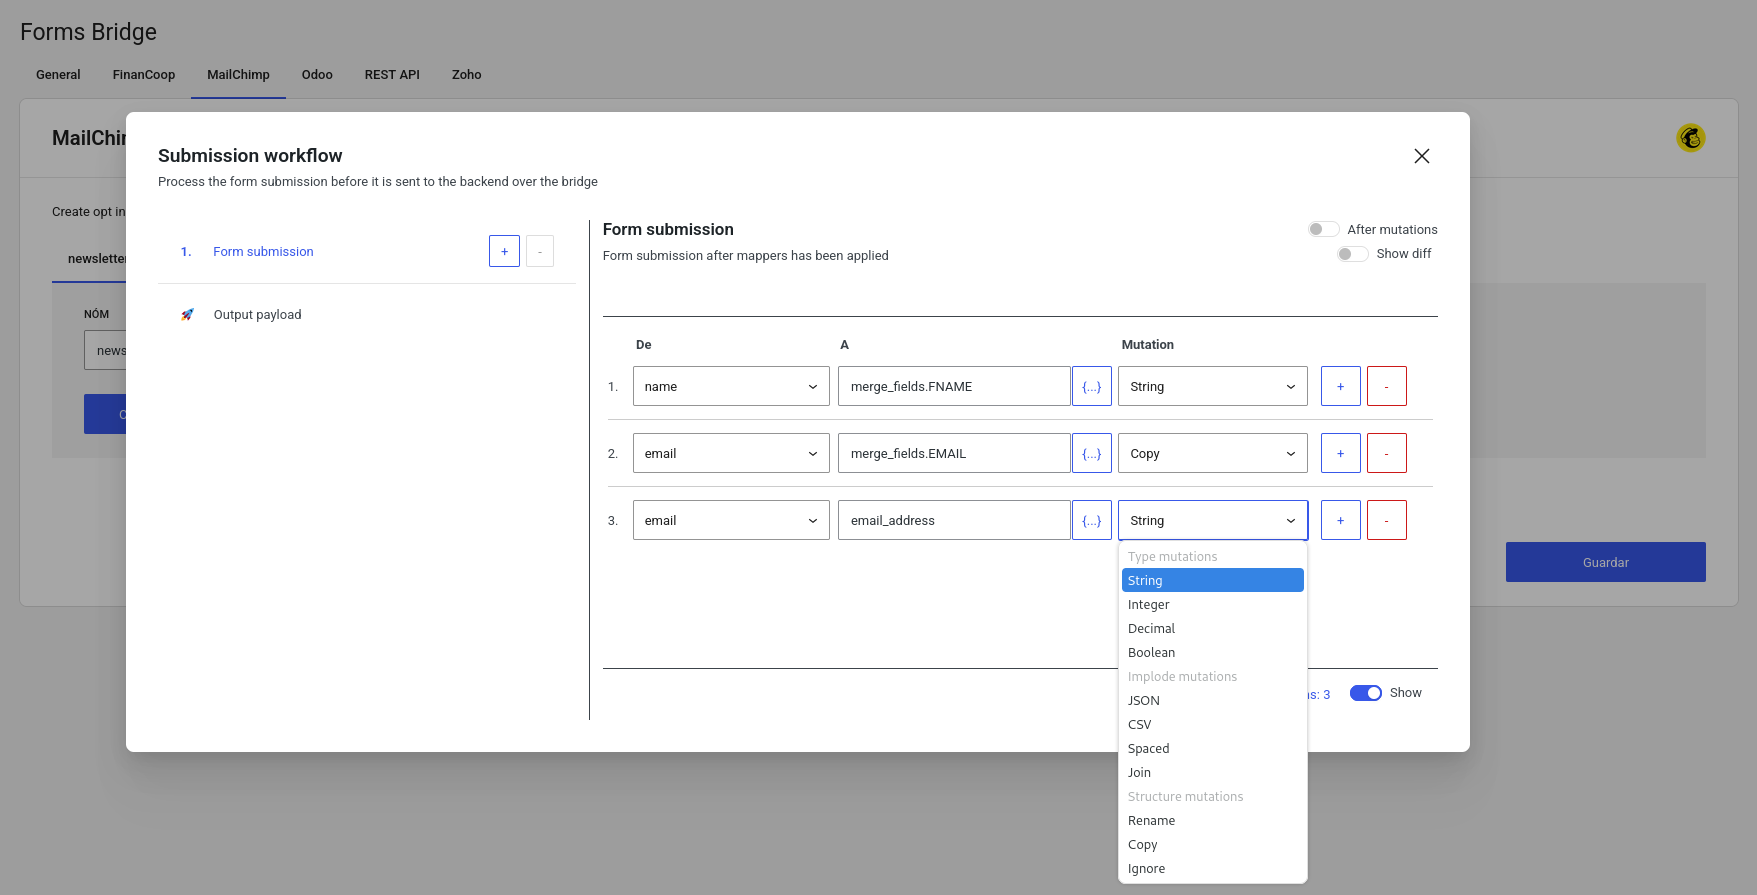Select Rename structure mutation
The image size is (1757, 895).
pos(1212,820)
